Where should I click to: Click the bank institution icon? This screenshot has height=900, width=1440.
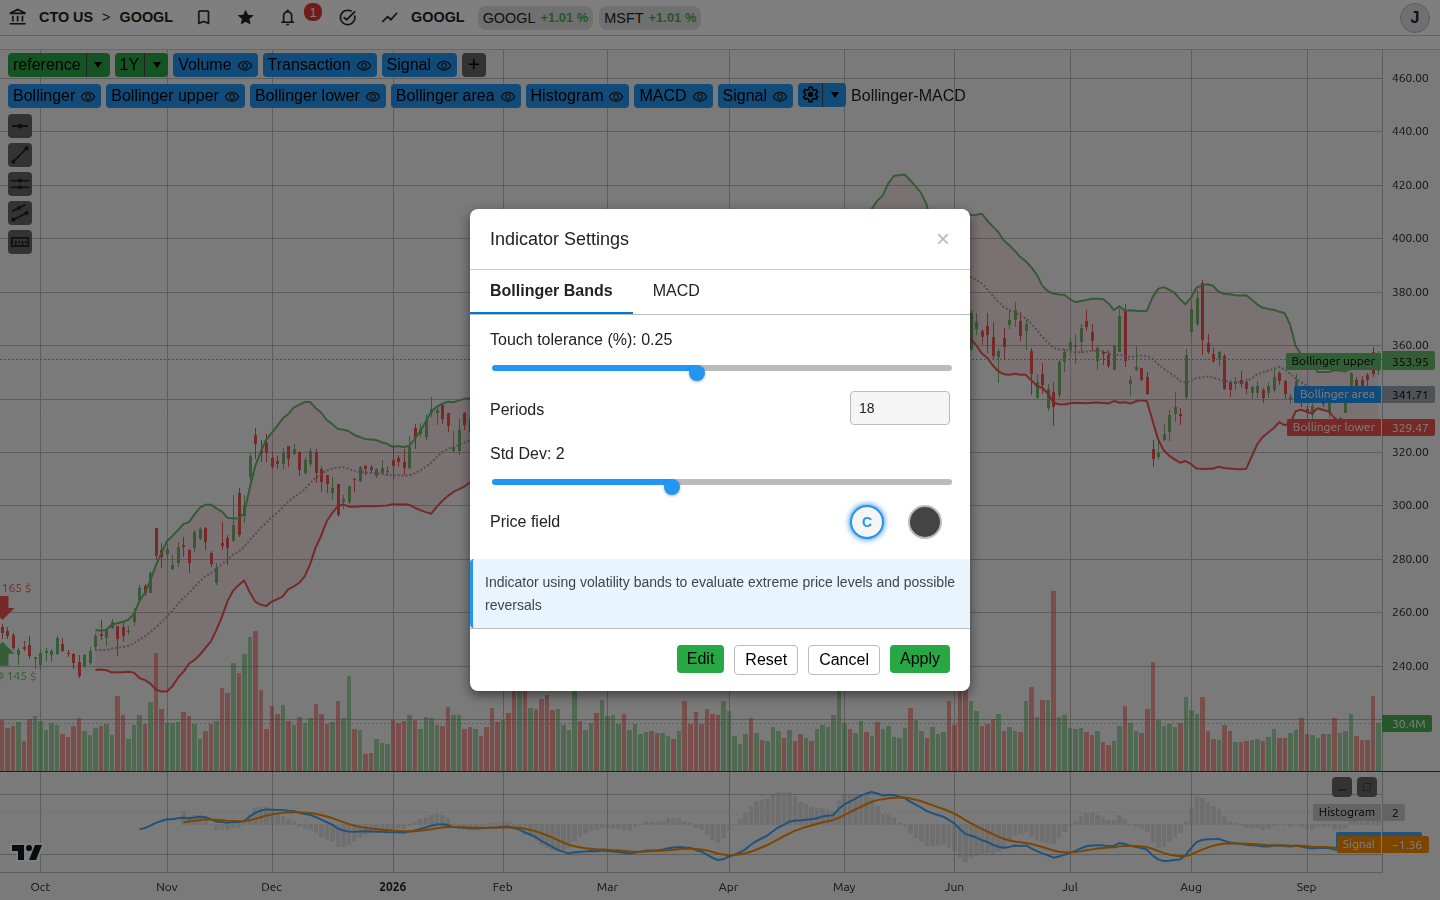click(x=17, y=17)
